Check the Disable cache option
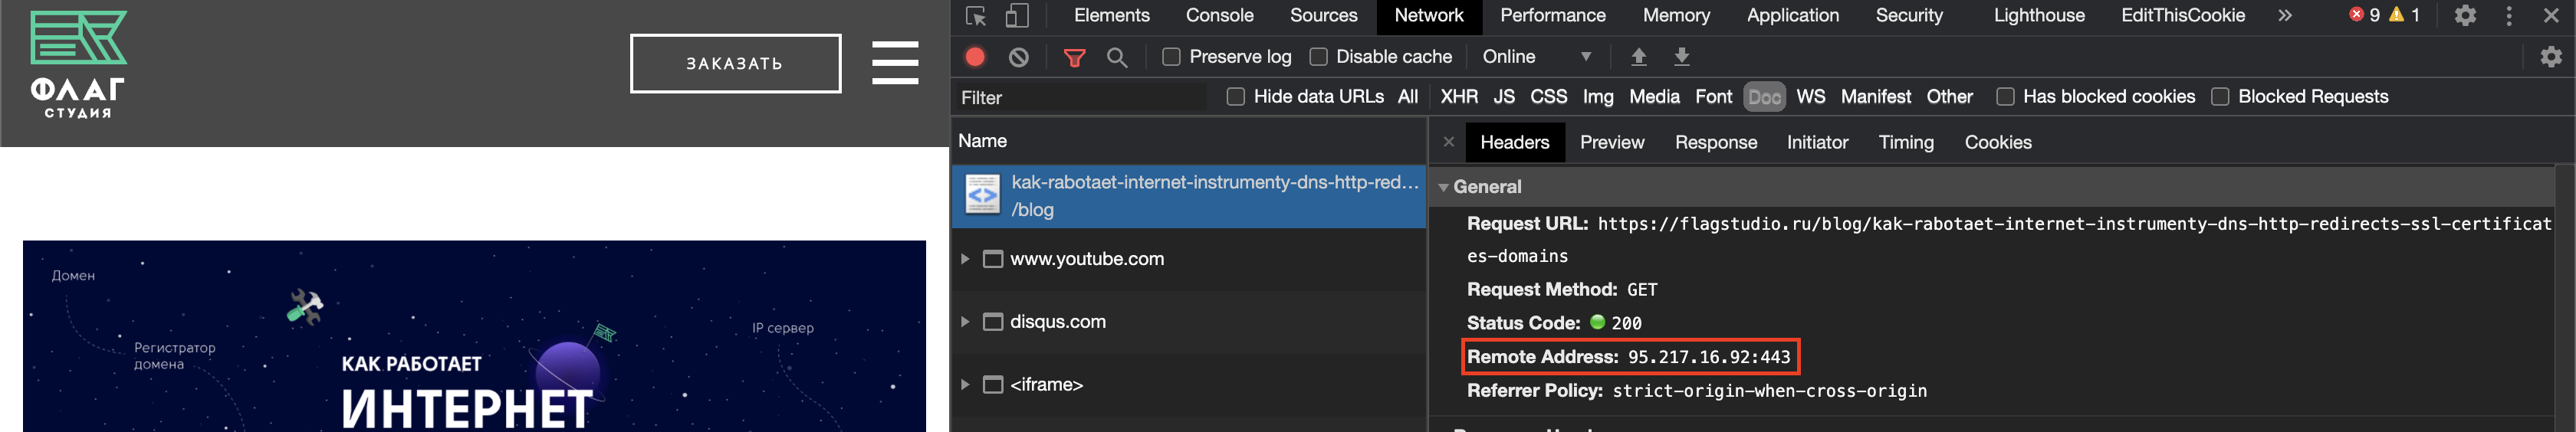Image resolution: width=2576 pixels, height=432 pixels. [x=1318, y=57]
